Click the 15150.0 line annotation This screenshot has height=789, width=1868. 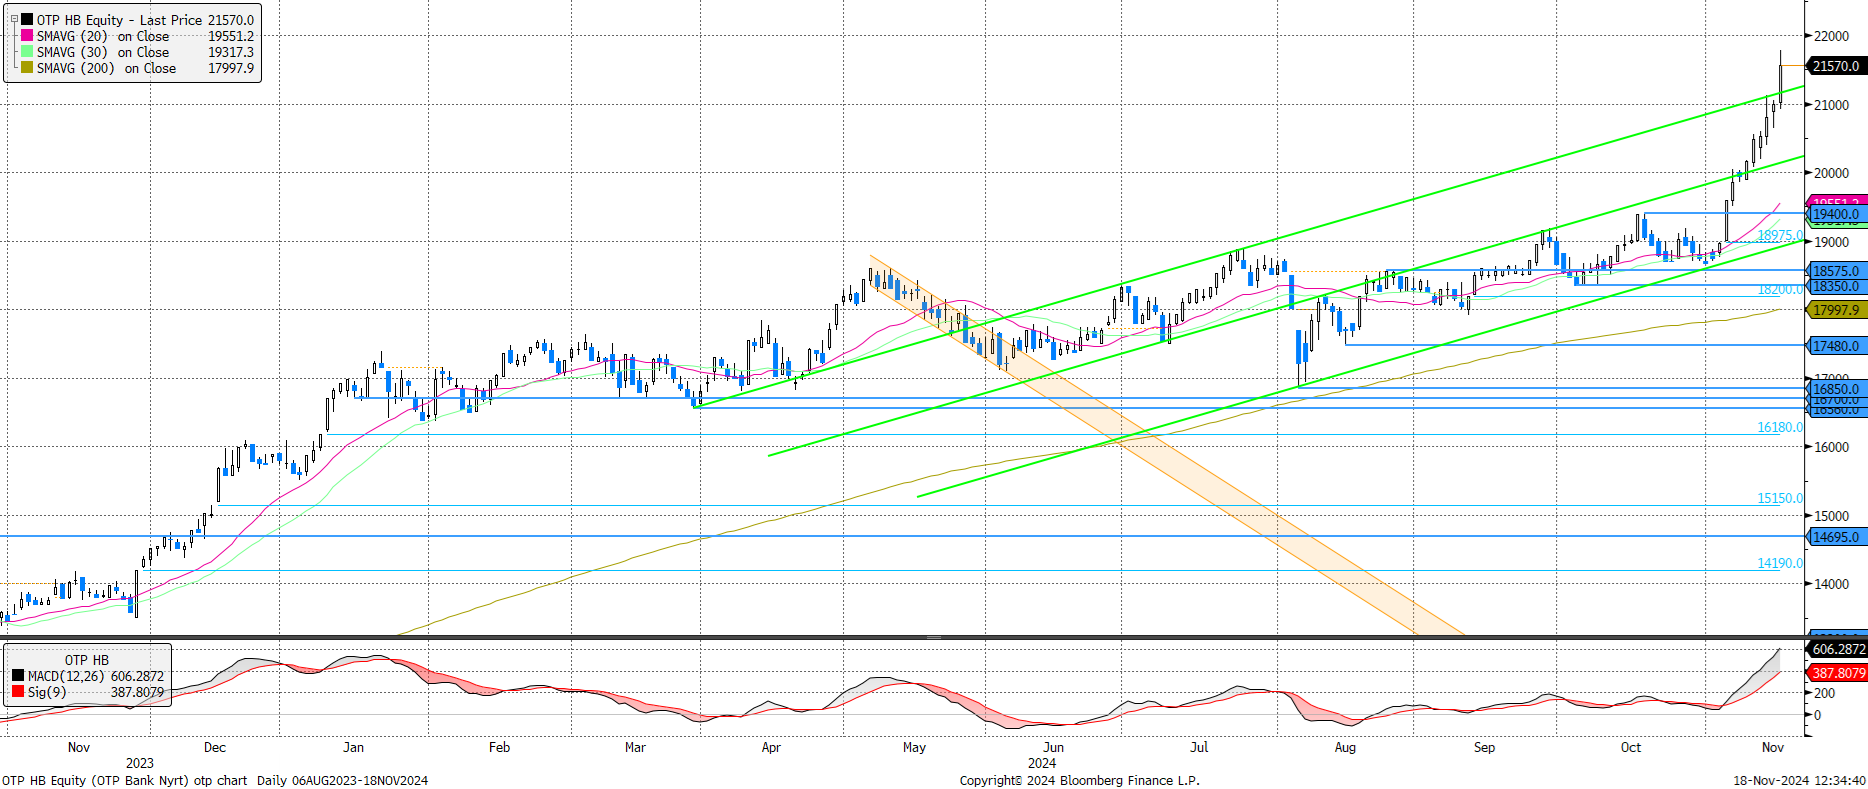point(1780,498)
